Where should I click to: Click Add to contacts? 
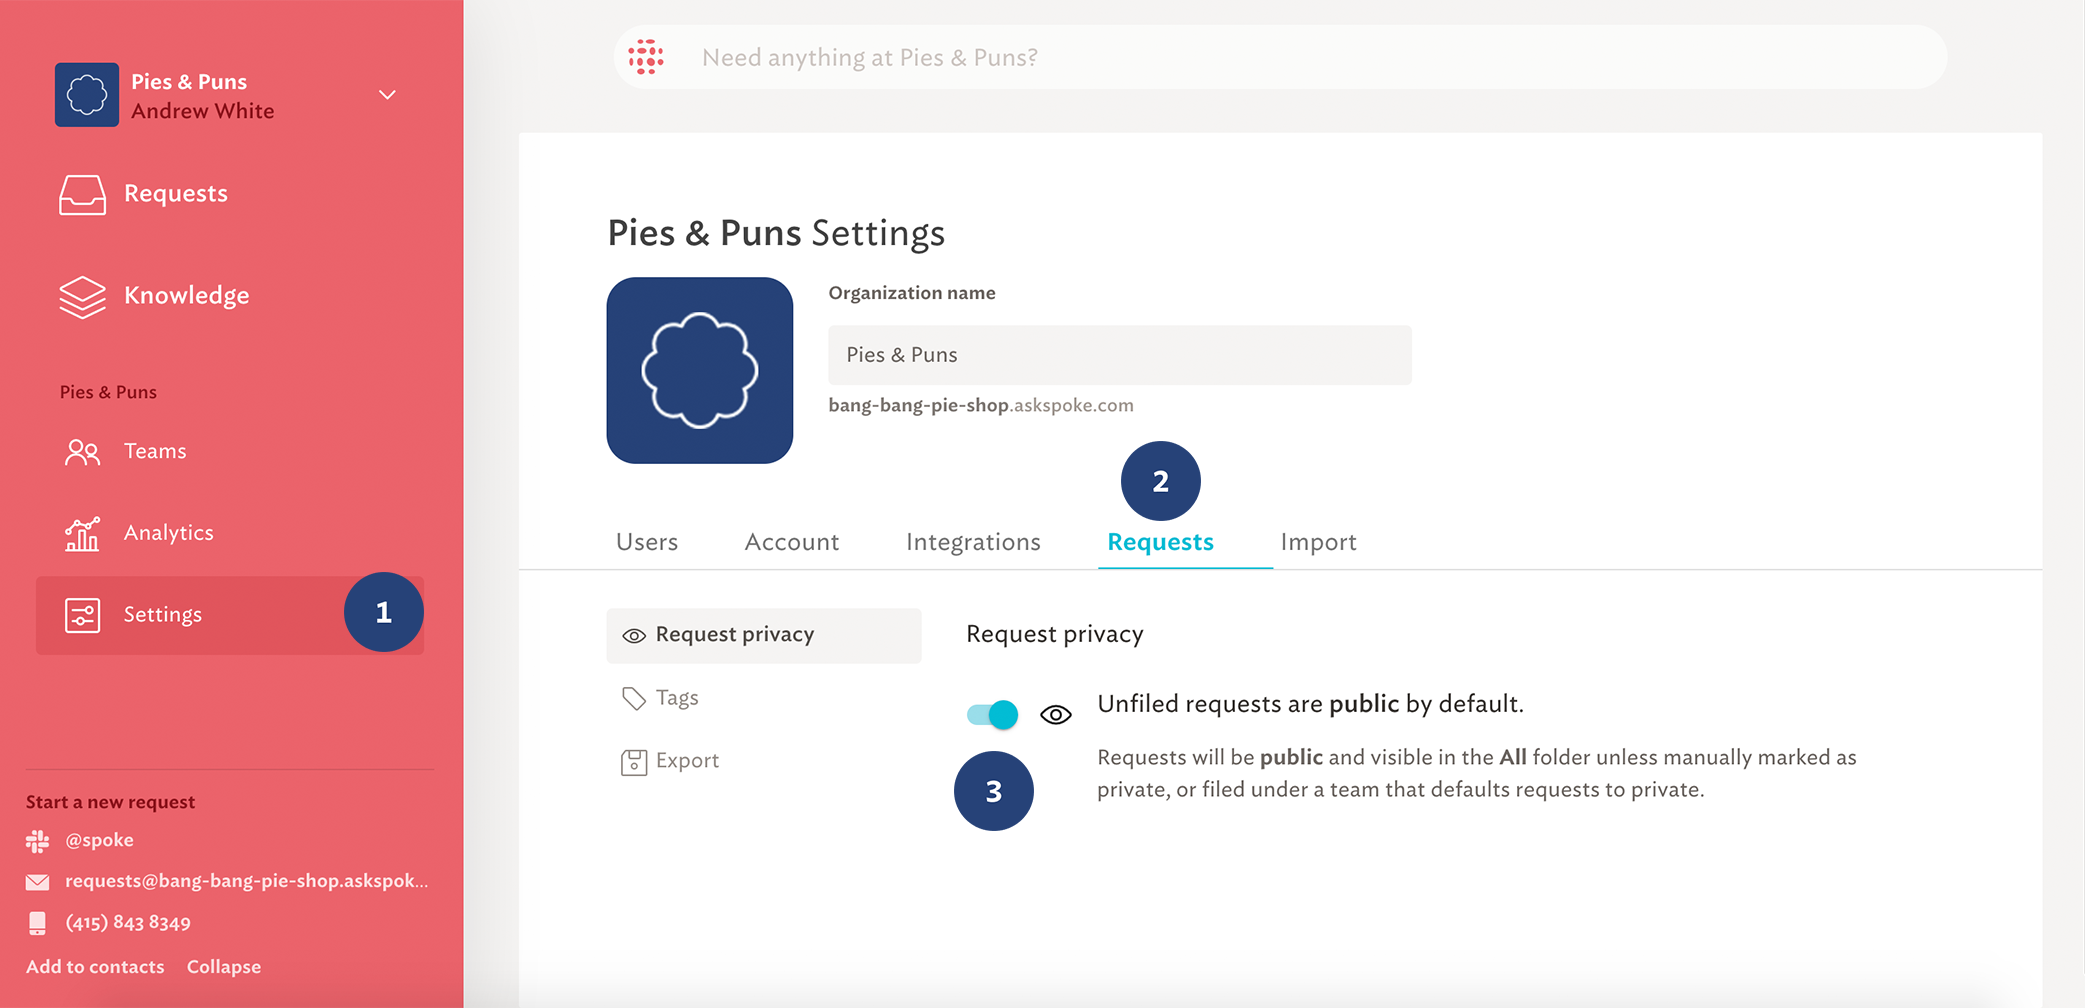click(x=95, y=967)
